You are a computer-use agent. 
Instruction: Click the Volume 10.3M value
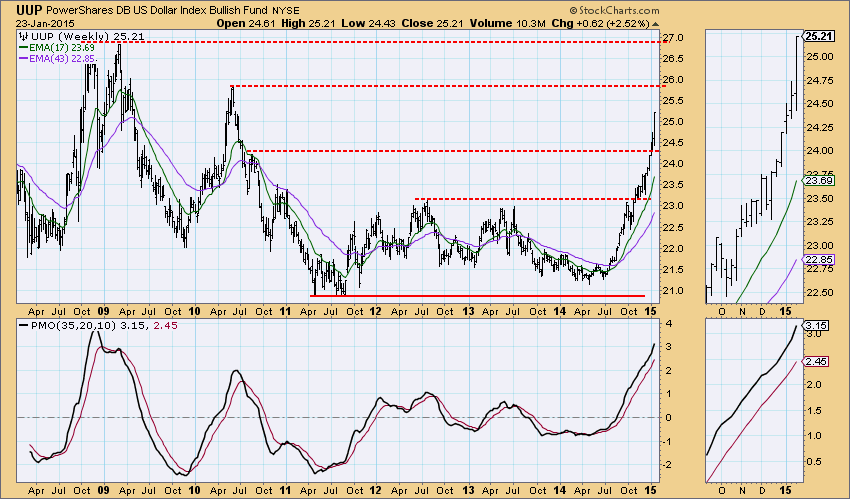(507, 23)
